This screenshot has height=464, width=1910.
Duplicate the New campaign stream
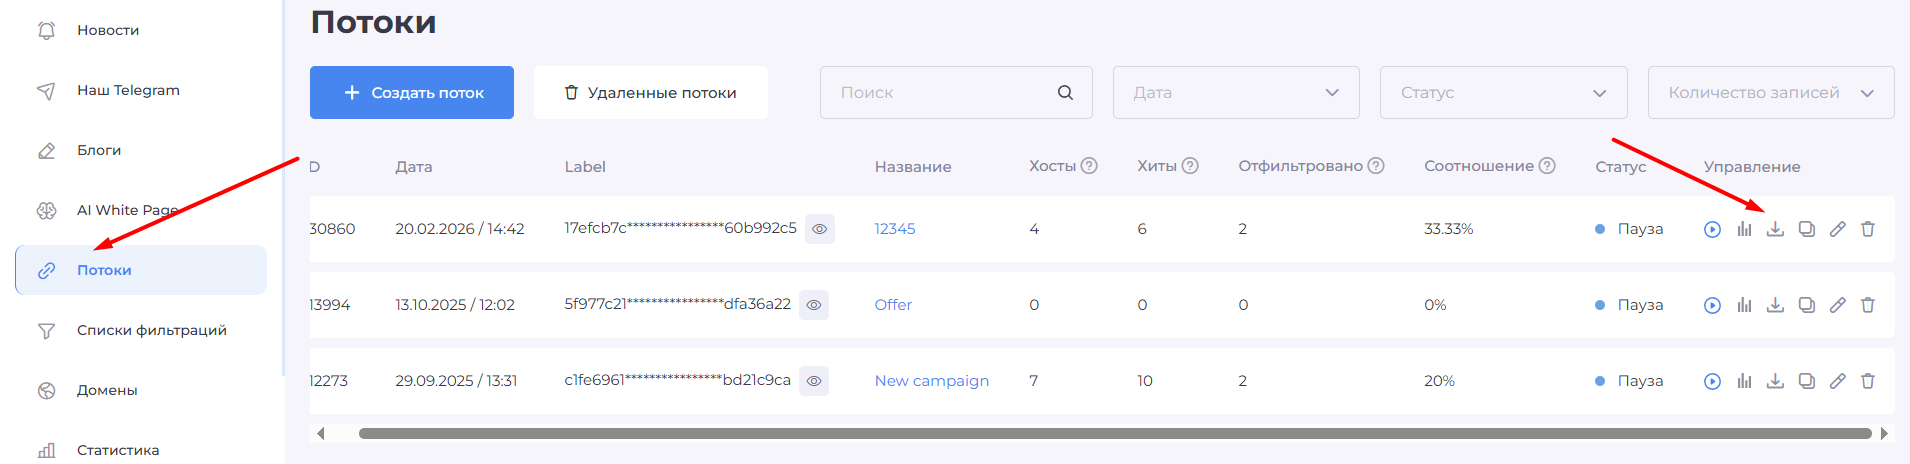(1806, 381)
